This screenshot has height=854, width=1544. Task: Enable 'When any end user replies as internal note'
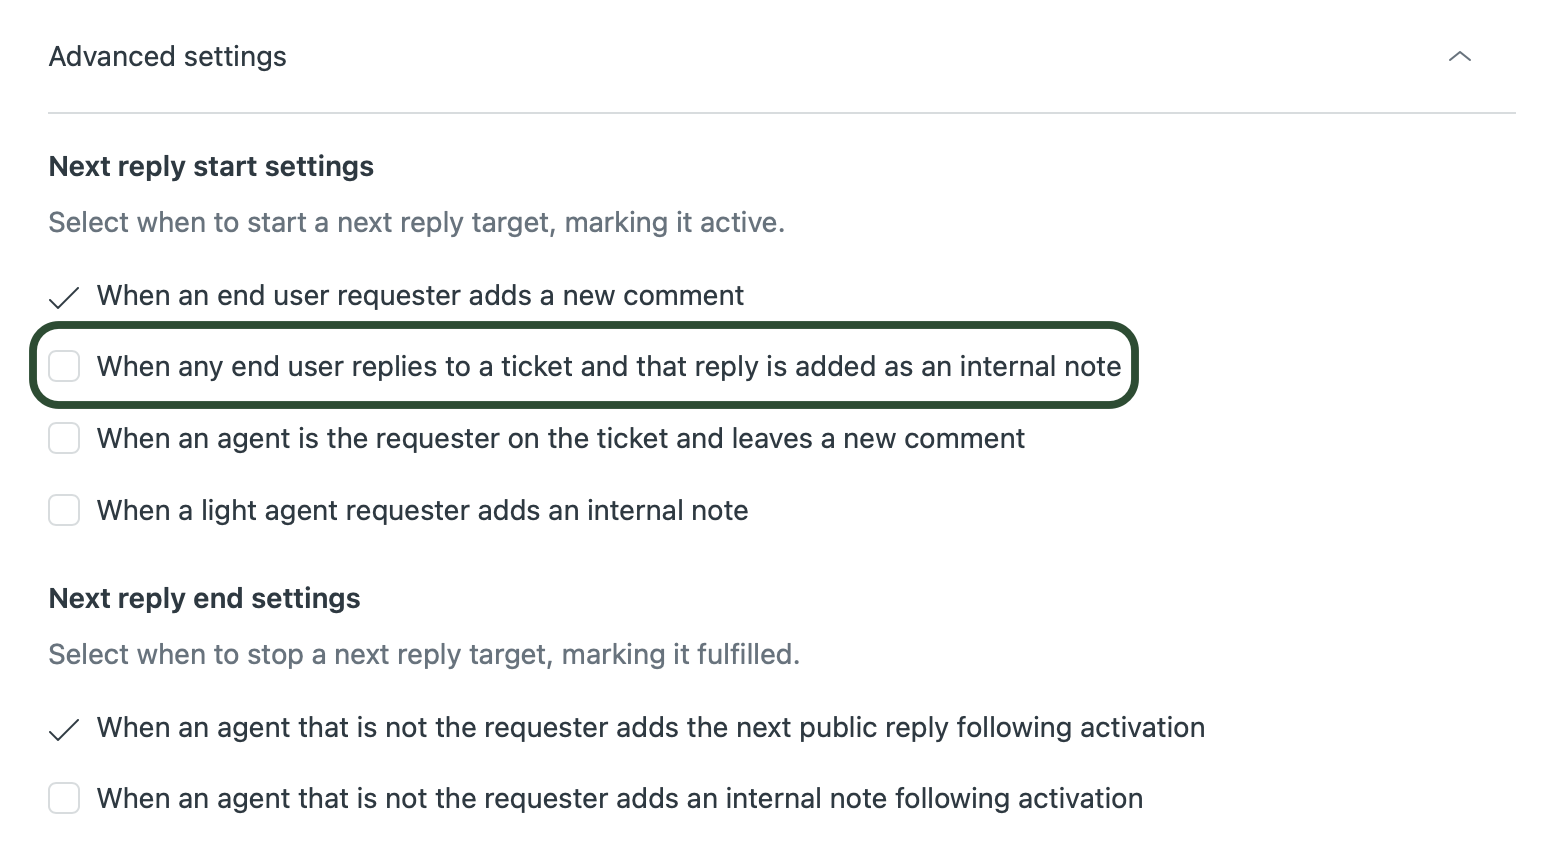point(64,366)
